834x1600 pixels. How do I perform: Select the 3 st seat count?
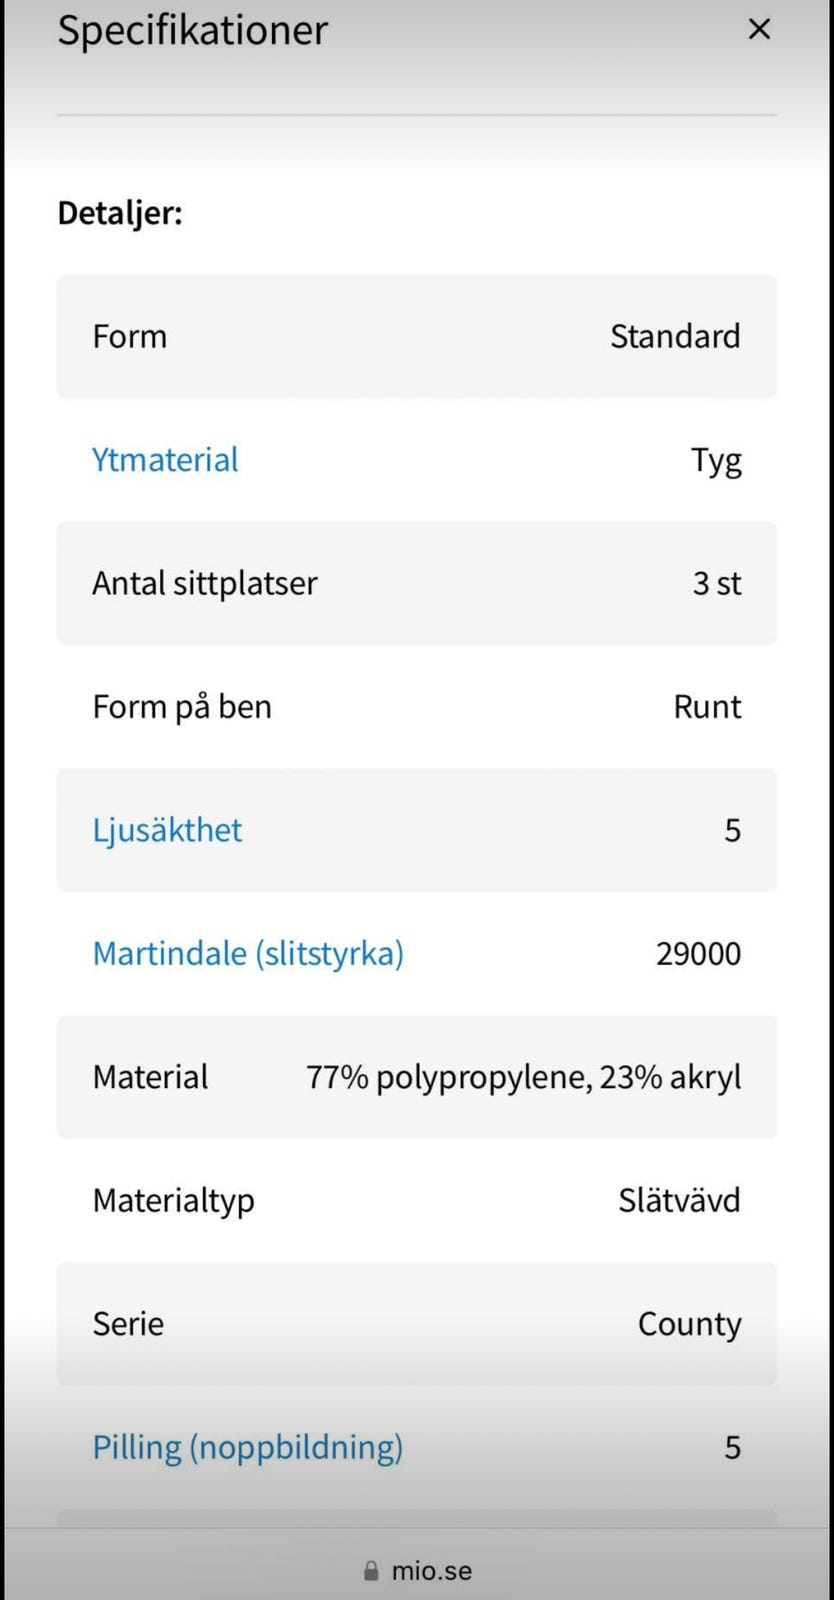(x=717, y=584)
